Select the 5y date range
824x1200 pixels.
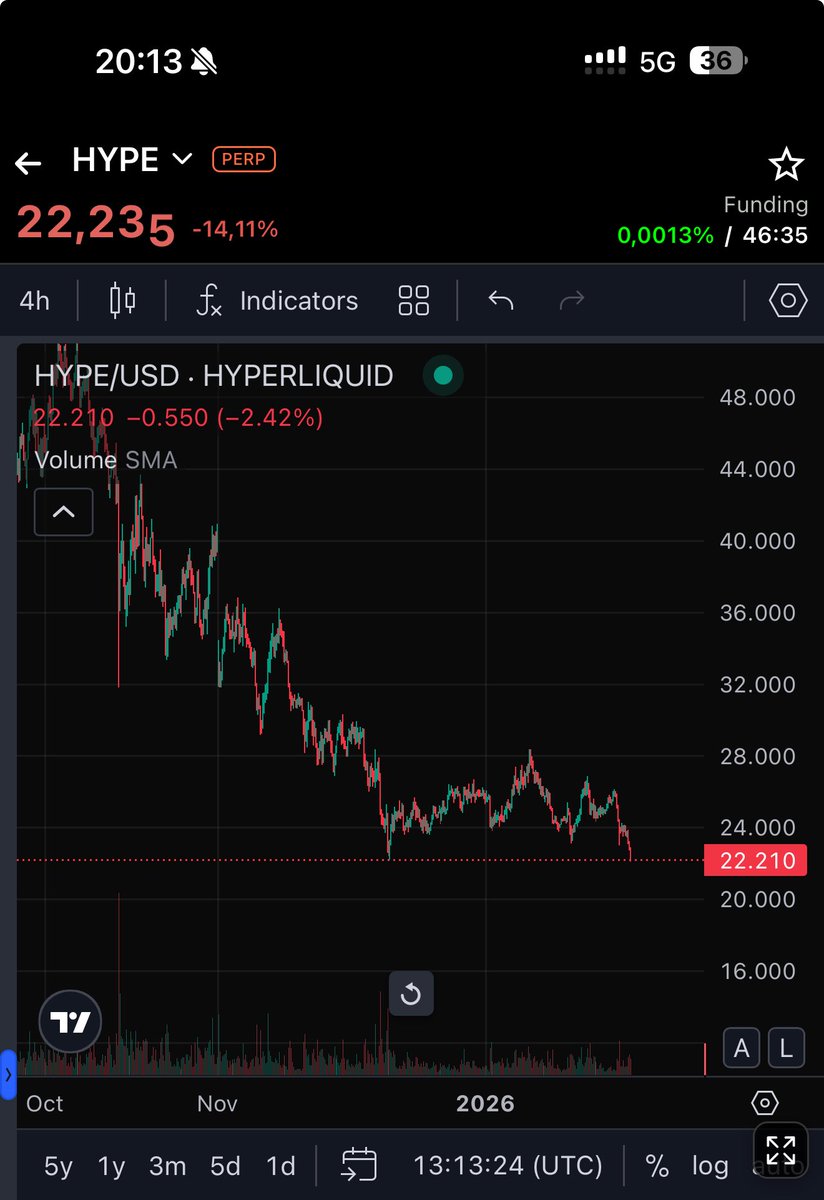(58, 1165)
